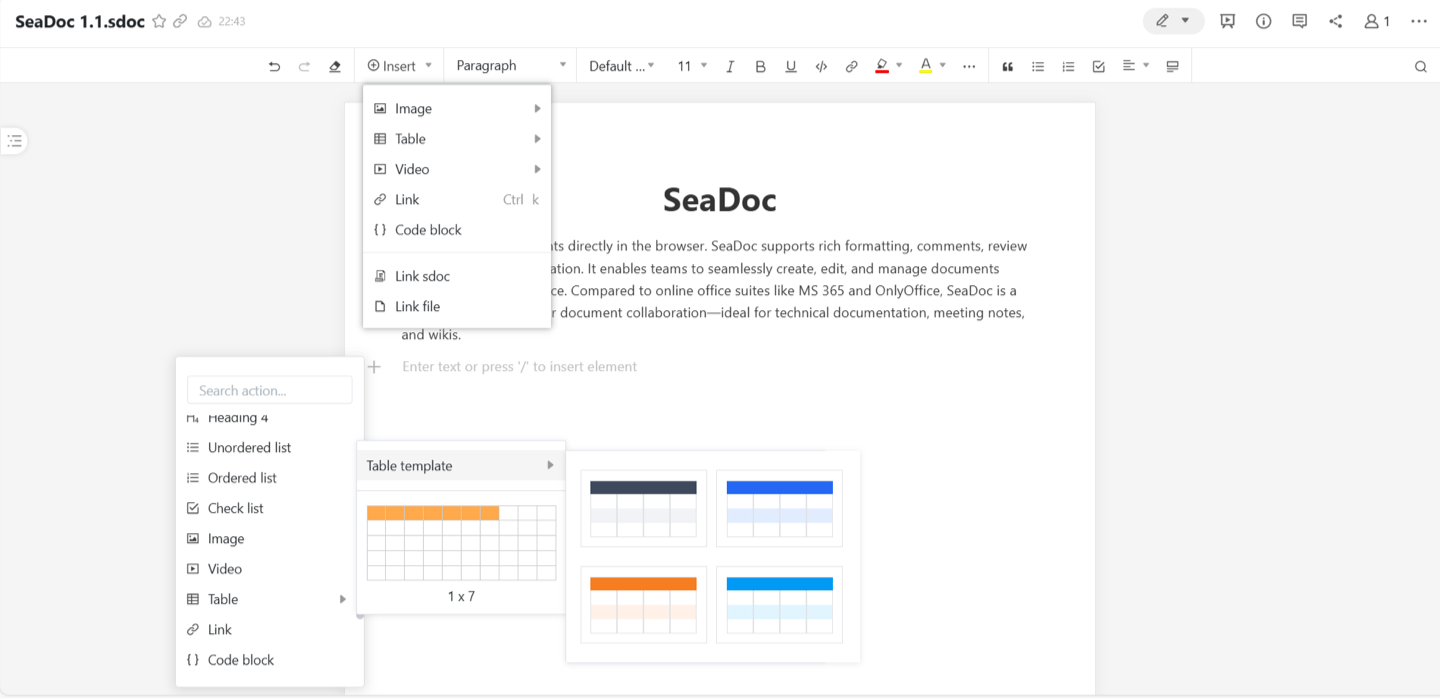1440x699 pixels.
Task: Show document info panel
Action: click(x=1264, y=21)
